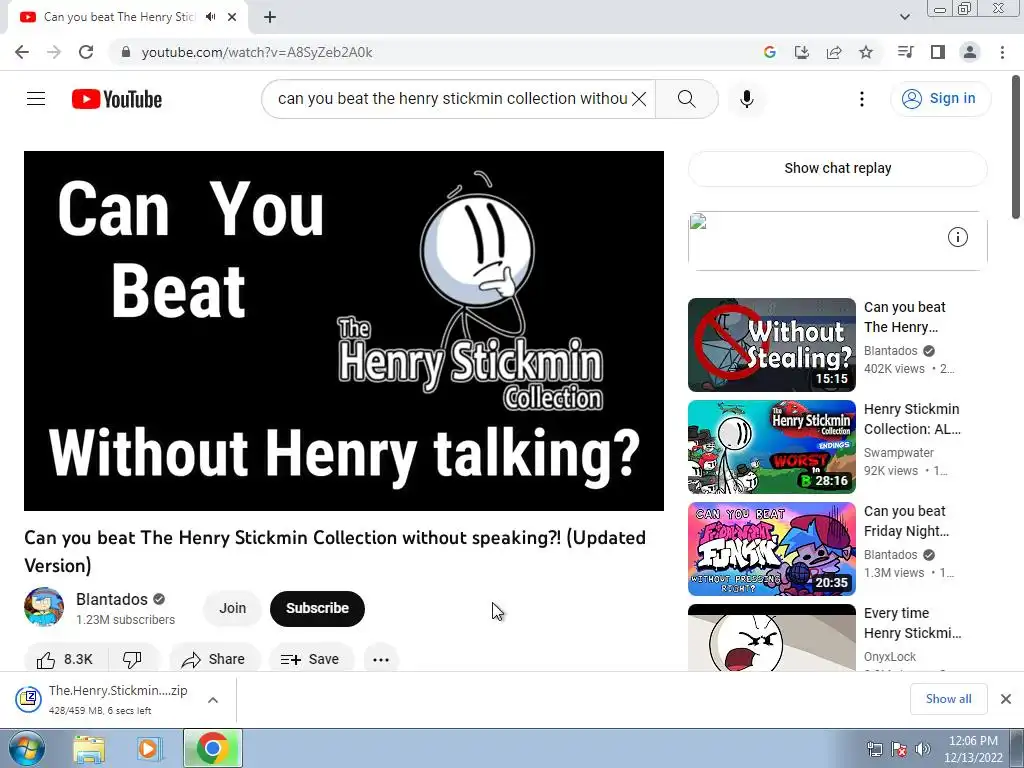Click the ad info circle icon
Viewport: 1024px width, 768px height.
tap(957, 237)
